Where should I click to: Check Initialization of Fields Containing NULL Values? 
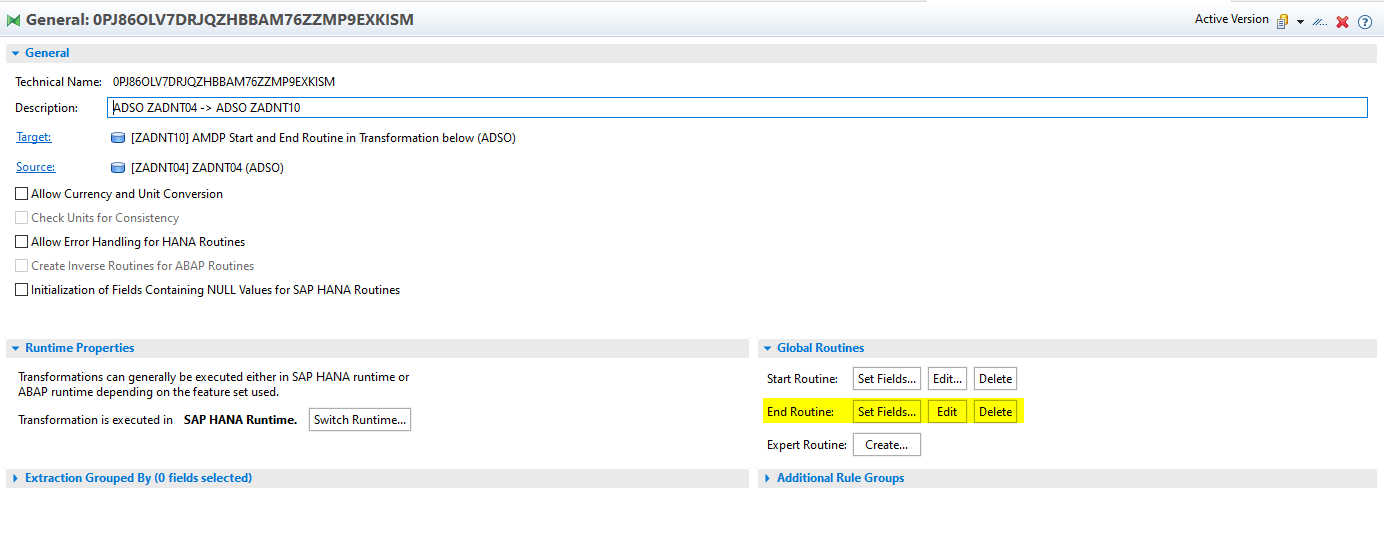22,290
